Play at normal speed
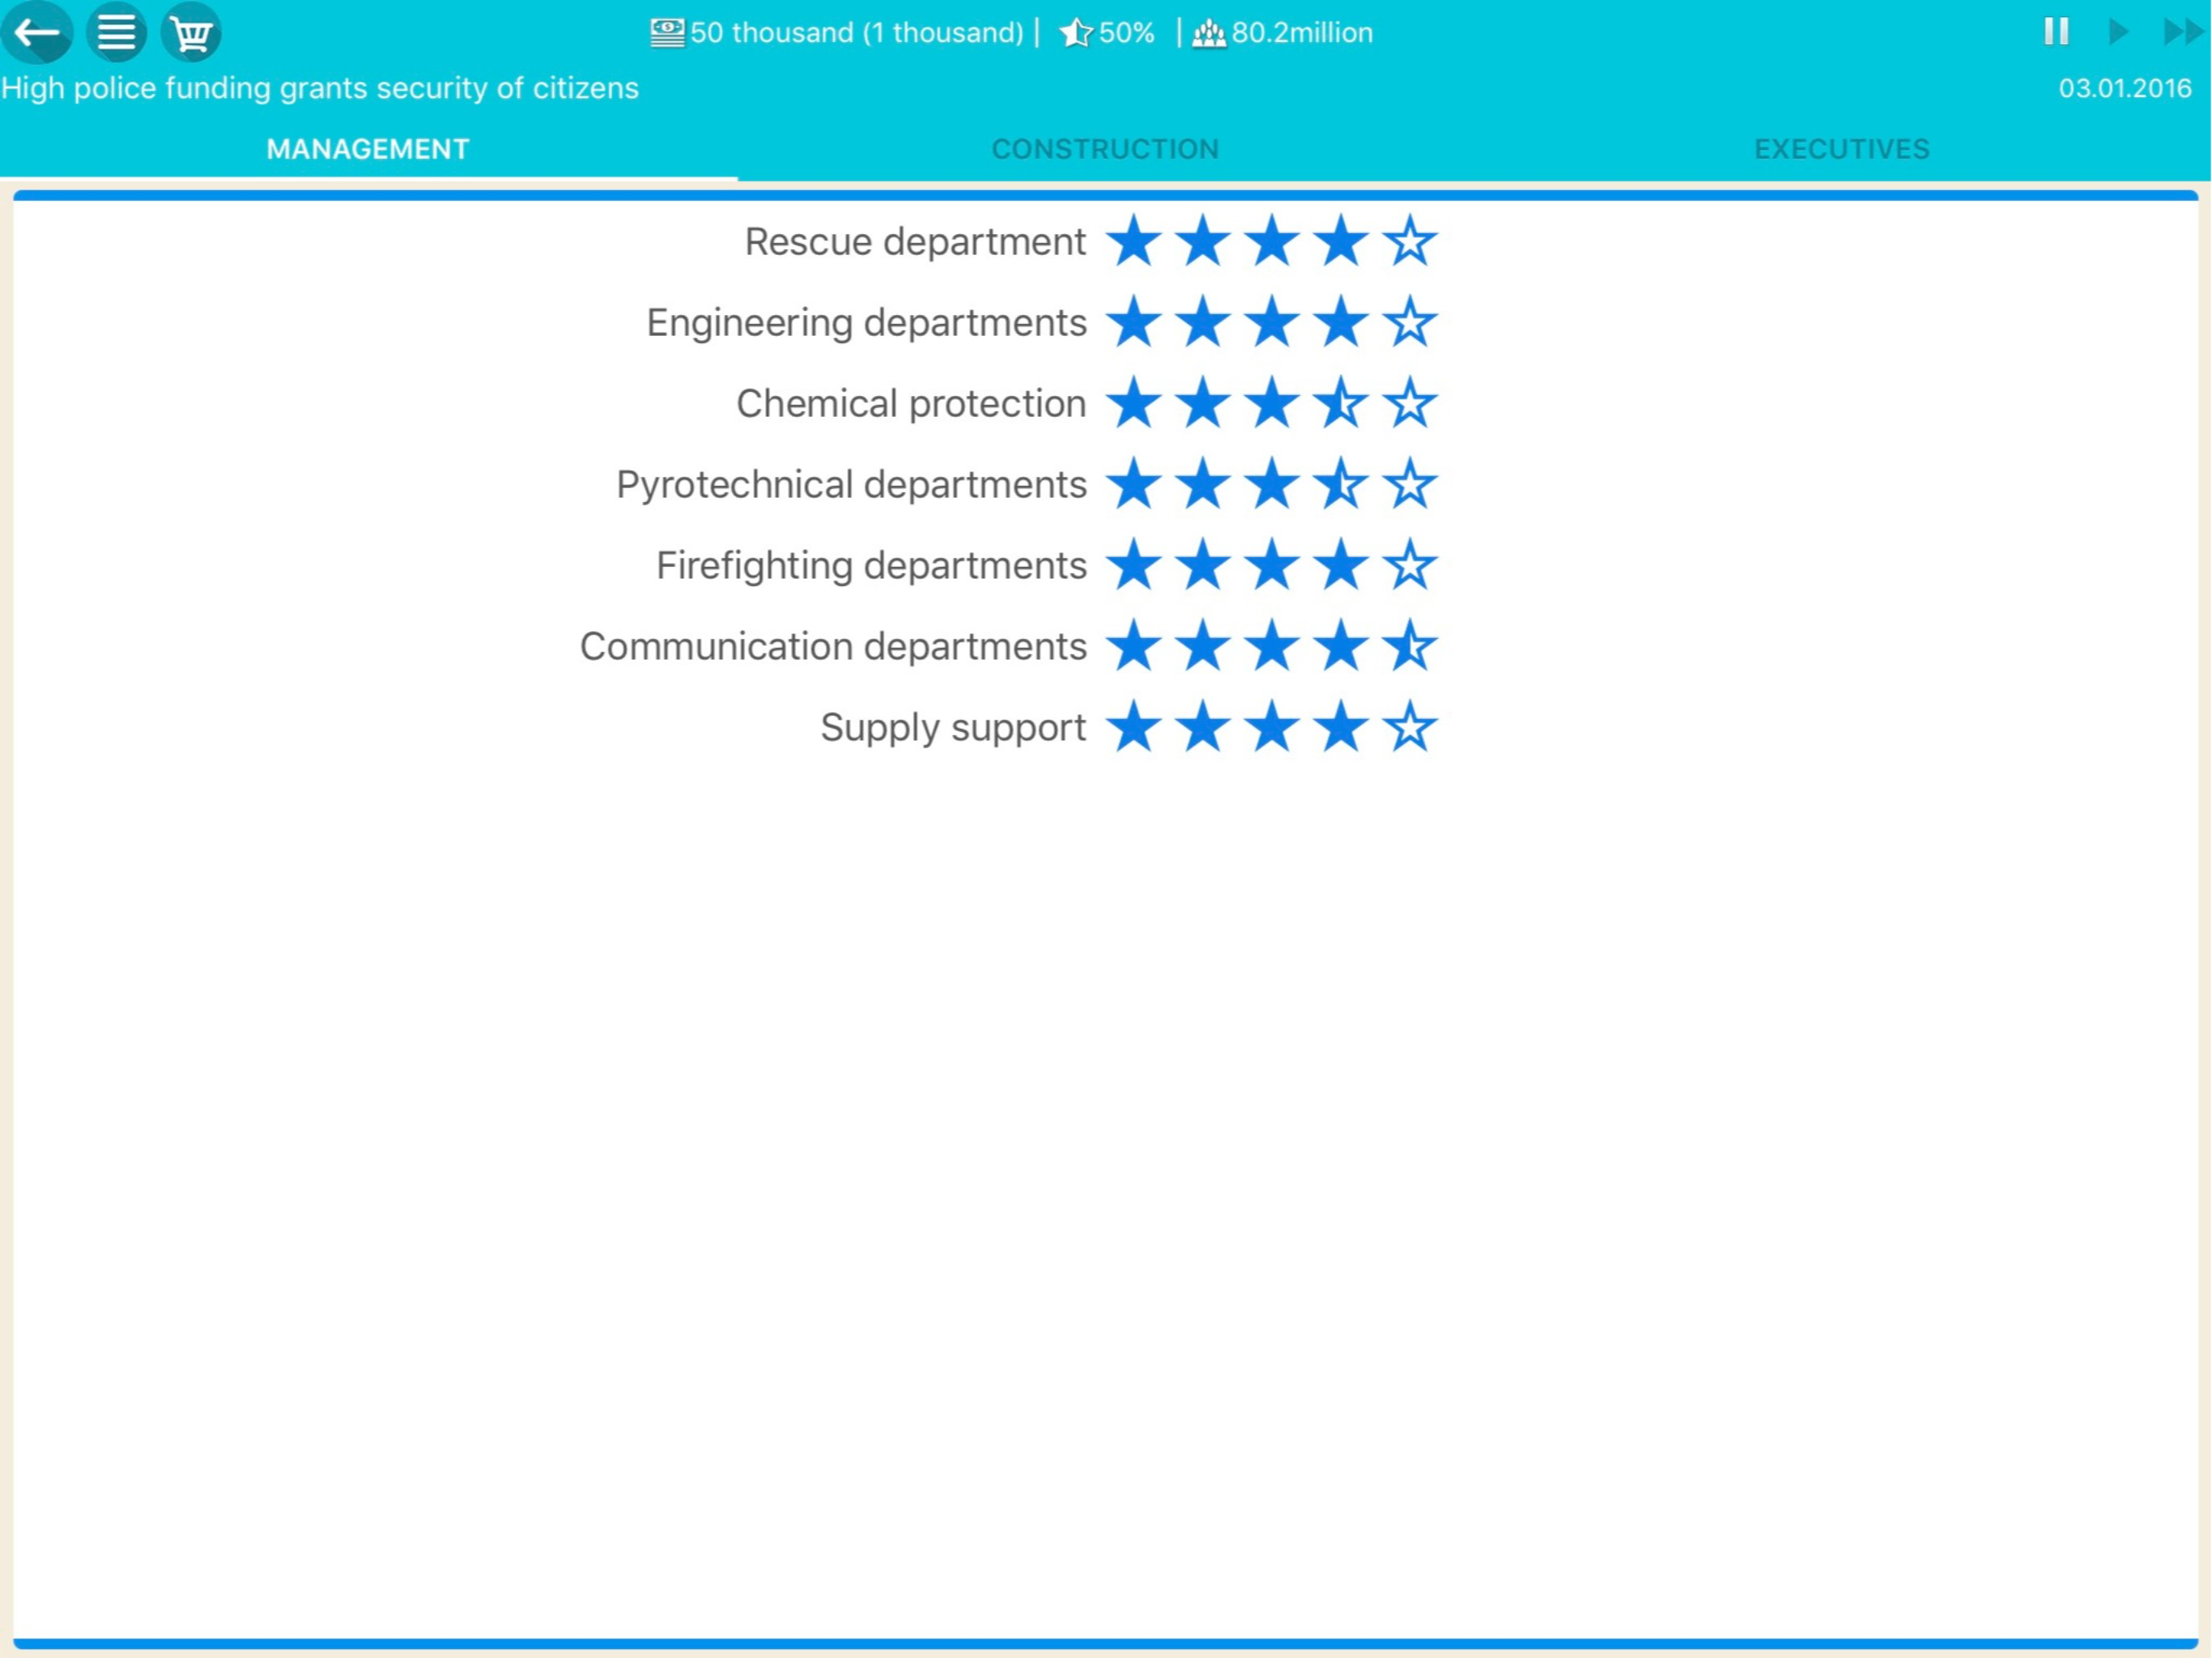The height and width of the screenshot is (1658, 2212). tap(2117, 32)
